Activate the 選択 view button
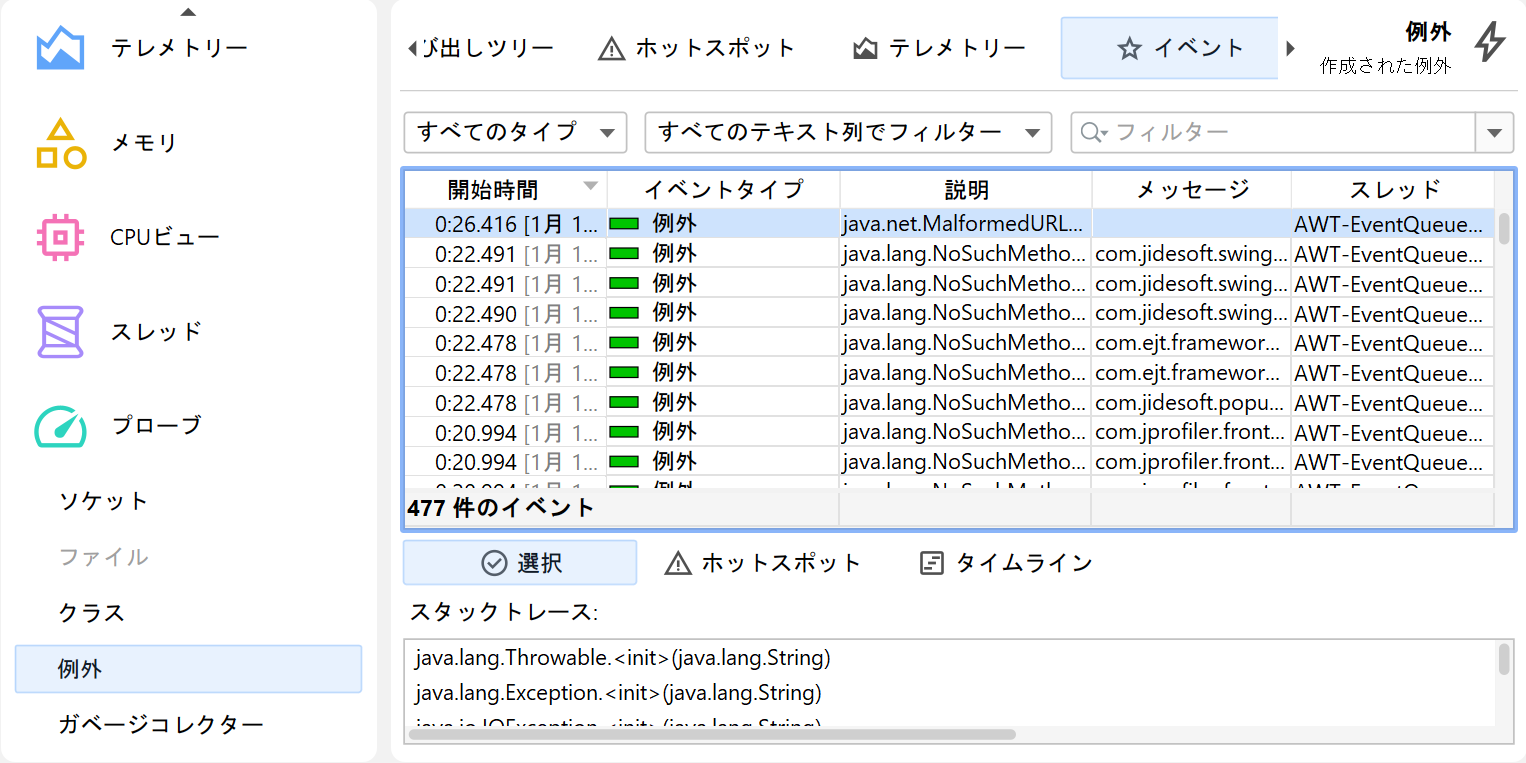 click(520, 563)
